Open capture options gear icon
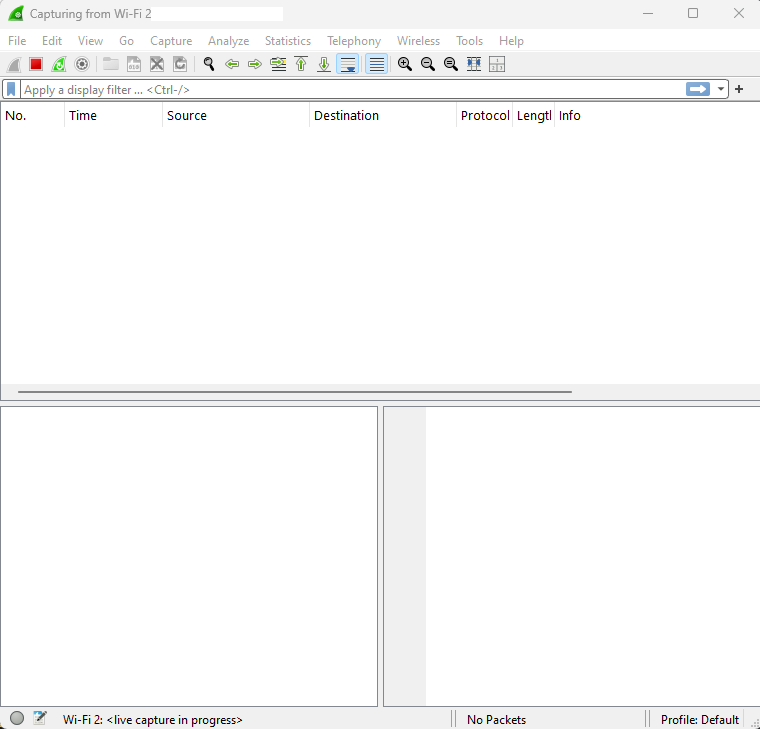 tap(82, 64)
